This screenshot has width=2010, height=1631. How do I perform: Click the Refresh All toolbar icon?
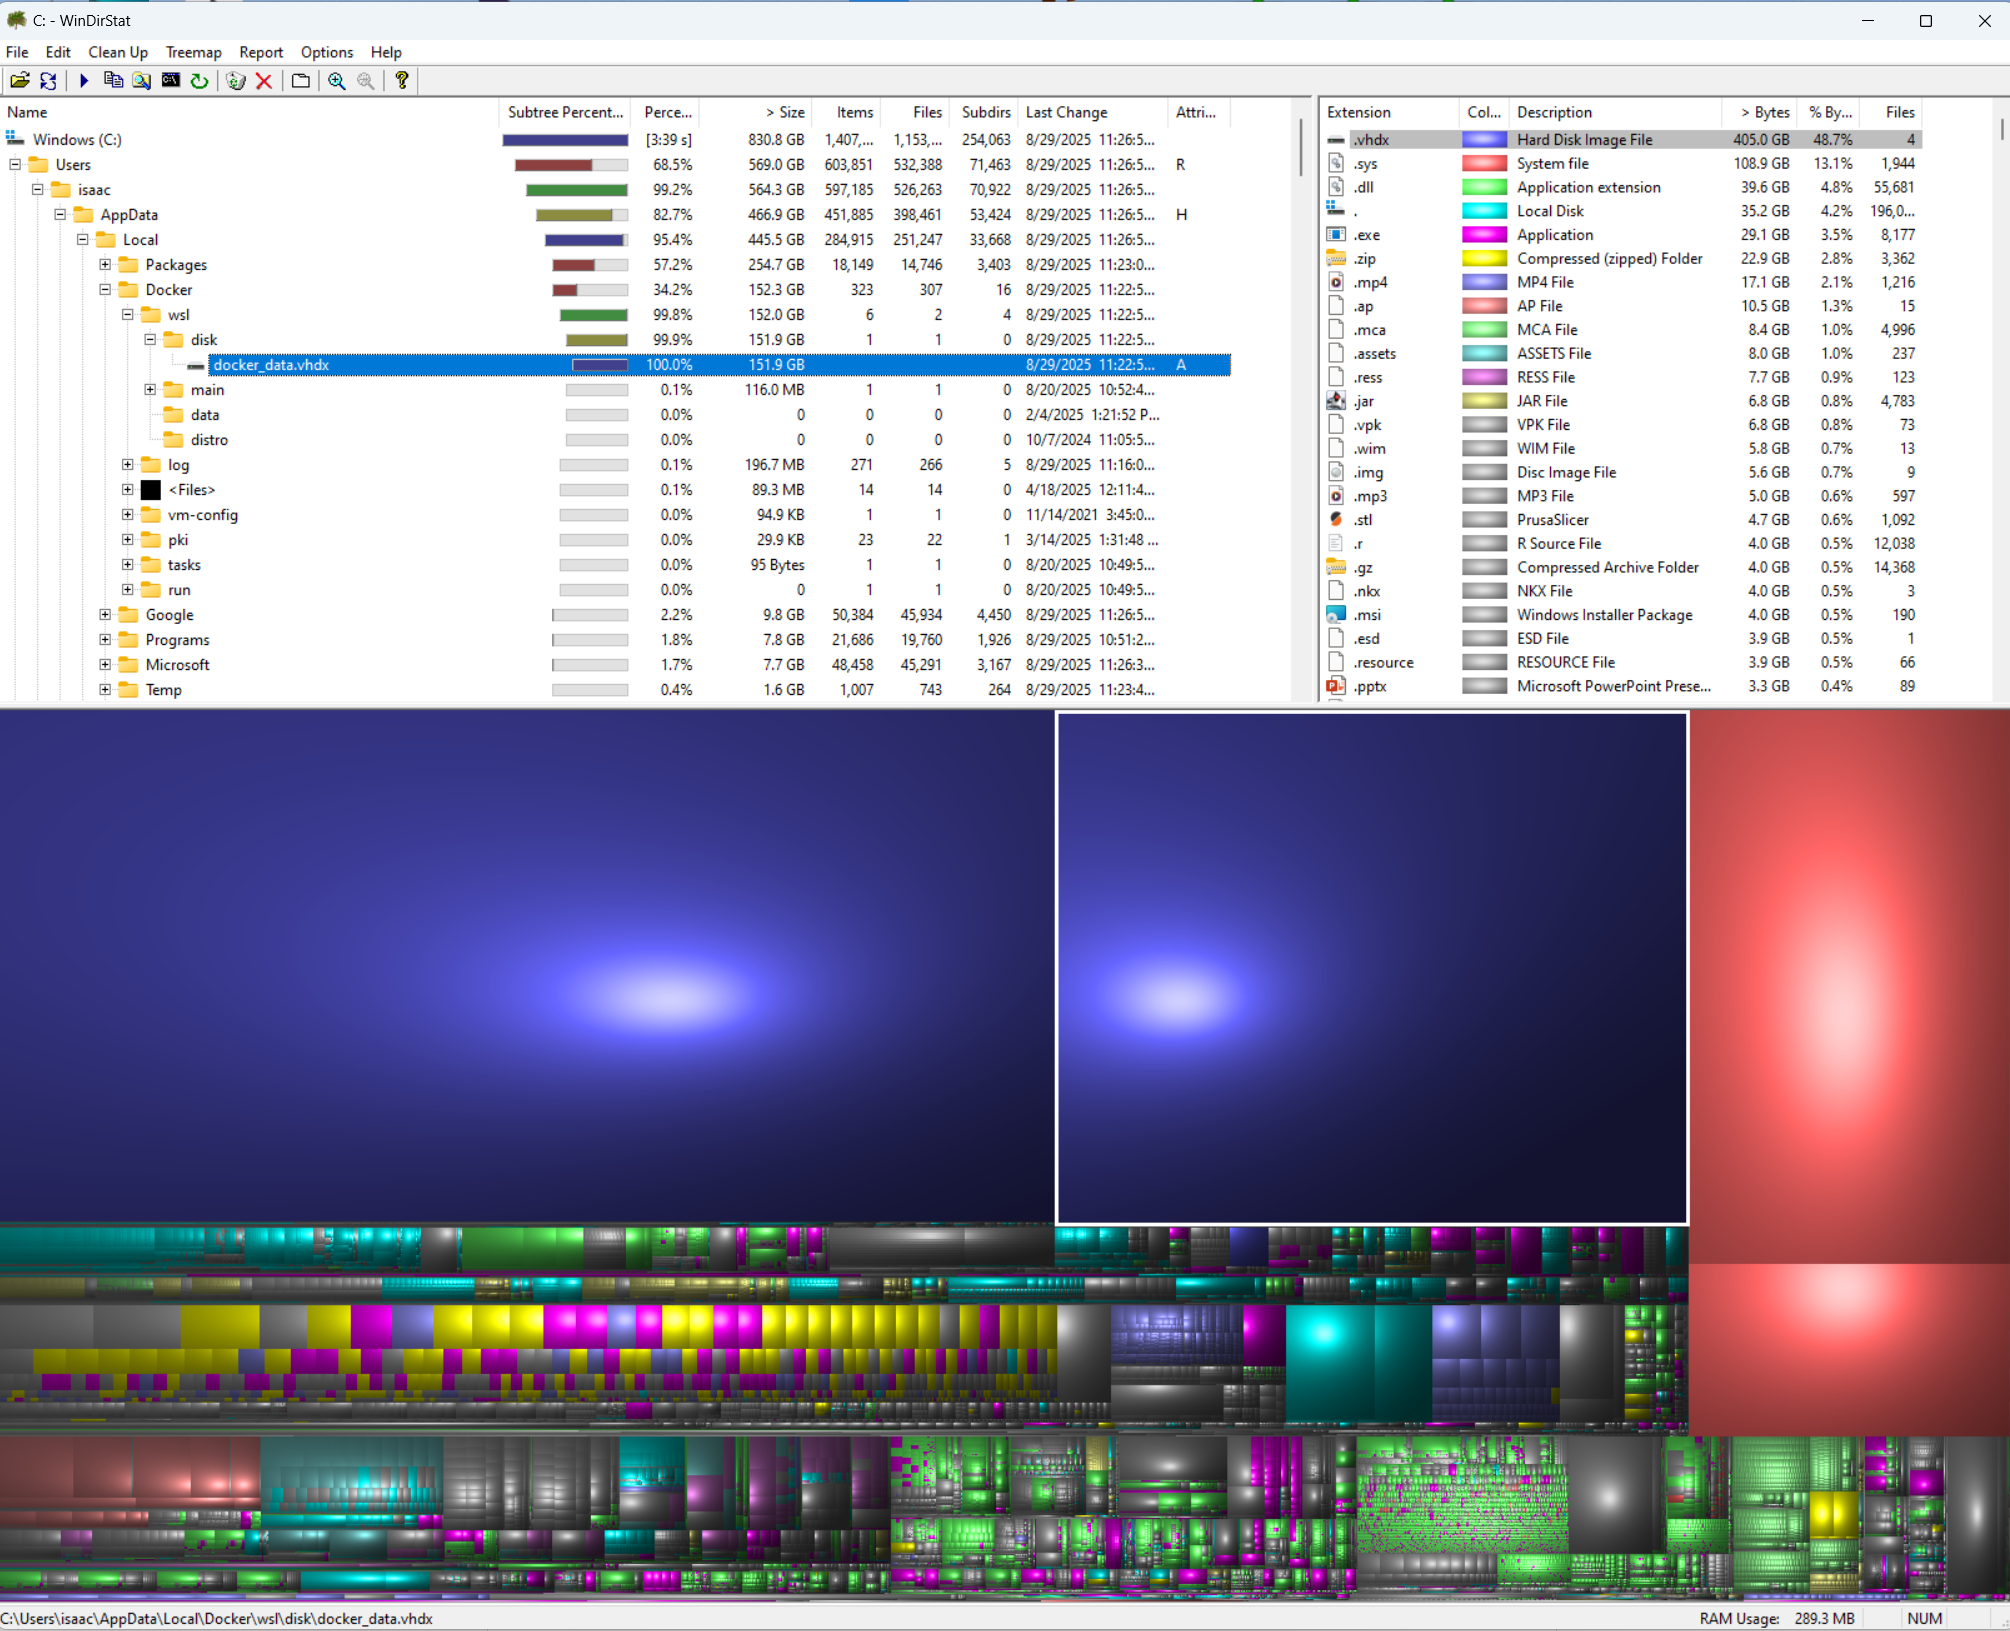(x=48, y=81)
